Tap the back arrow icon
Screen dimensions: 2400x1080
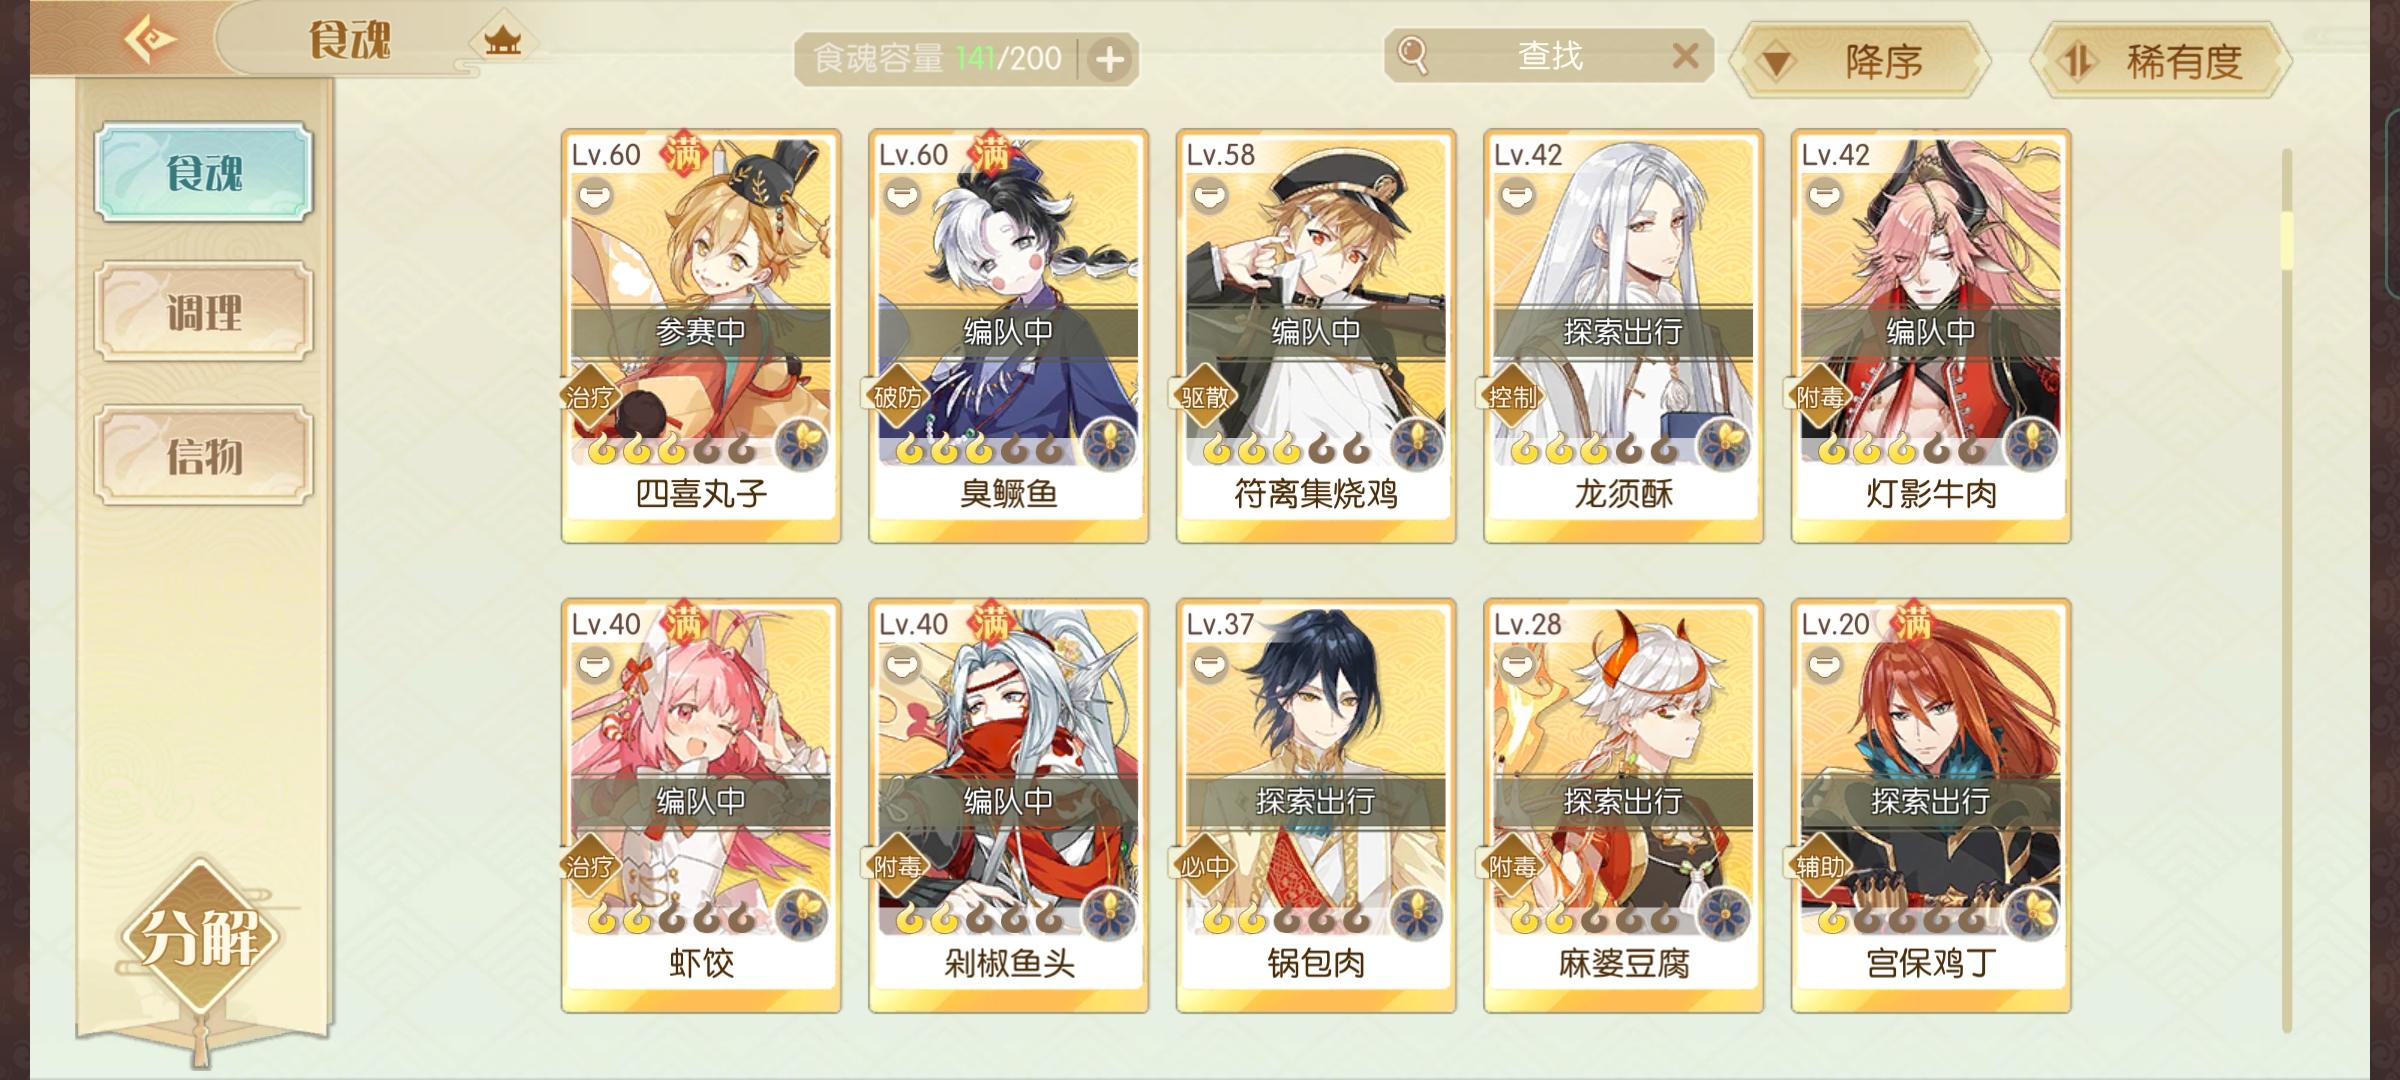coord(150,40)
